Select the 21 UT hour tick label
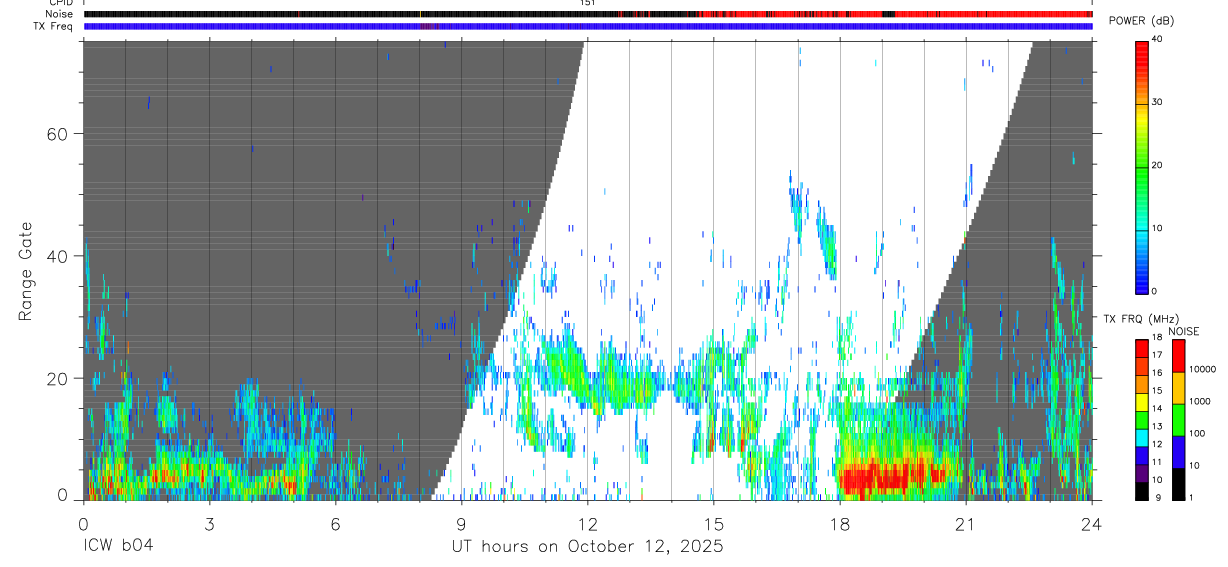The height and width of the screenshot is (567, 1228). pyautogui.click(x=965, y=523)
